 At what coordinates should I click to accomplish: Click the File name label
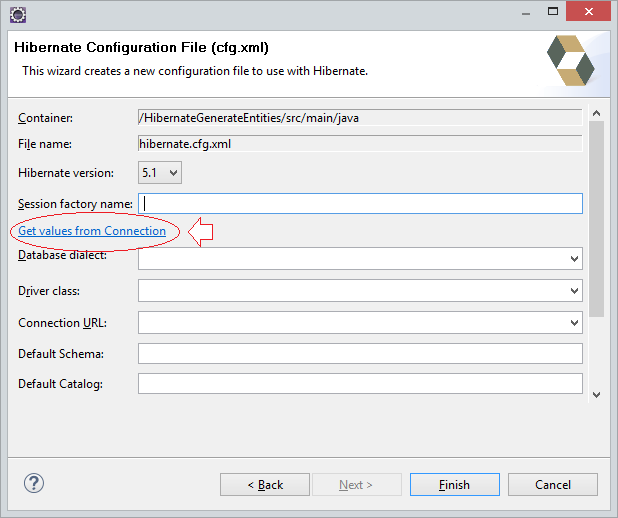click(45, 144)
